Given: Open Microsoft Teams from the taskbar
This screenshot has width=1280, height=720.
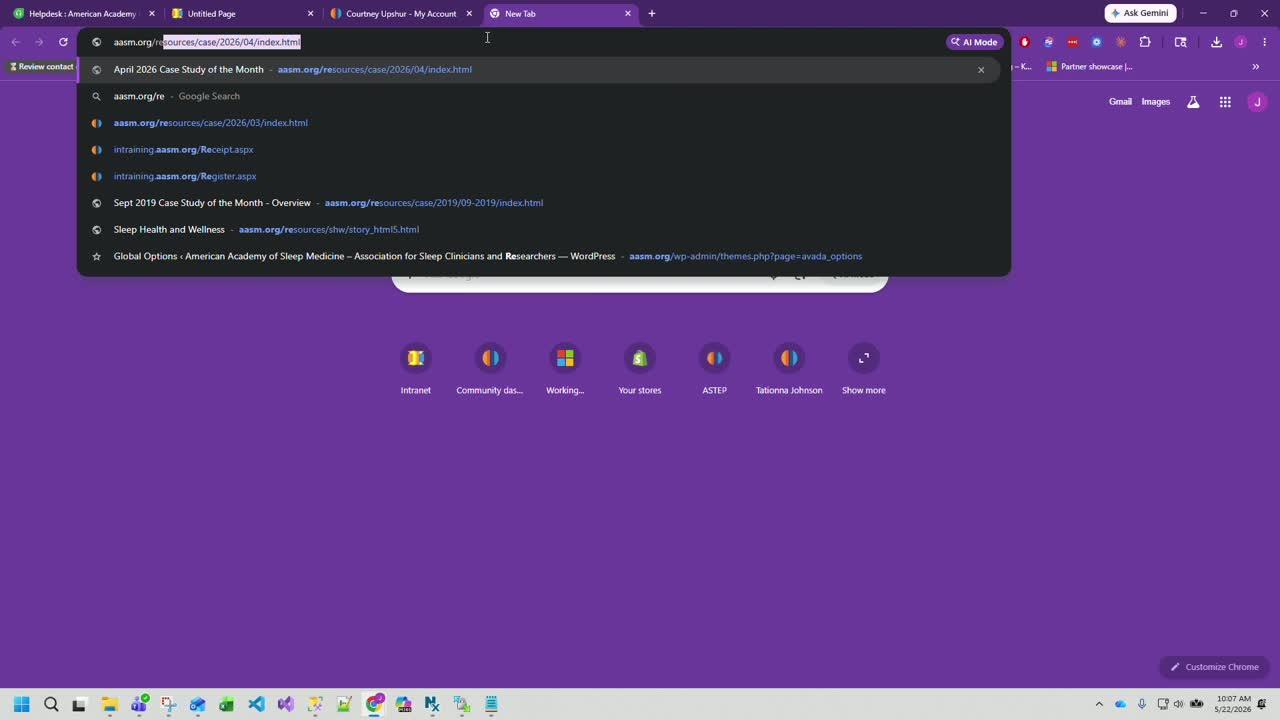Looking at the screenshot, I should 139,704.
